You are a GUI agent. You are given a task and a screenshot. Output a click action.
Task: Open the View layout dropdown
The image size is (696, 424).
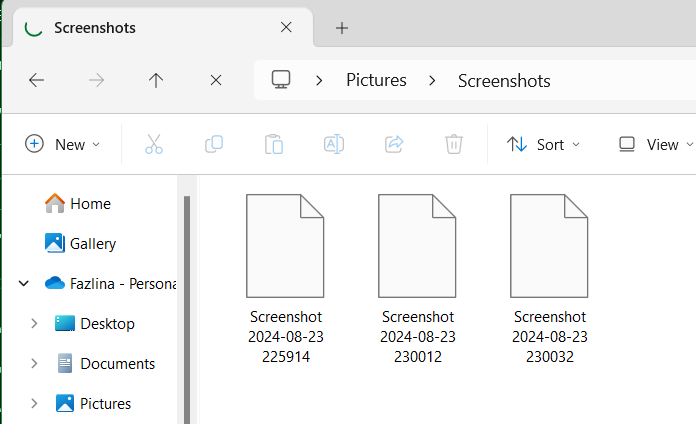tap(655, 144)
